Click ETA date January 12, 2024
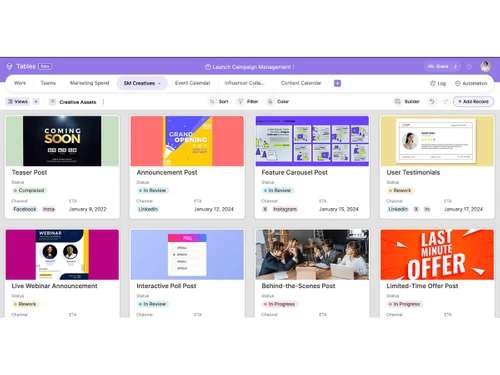This screenshot has width=500, height=375. [x=214, y=209]
